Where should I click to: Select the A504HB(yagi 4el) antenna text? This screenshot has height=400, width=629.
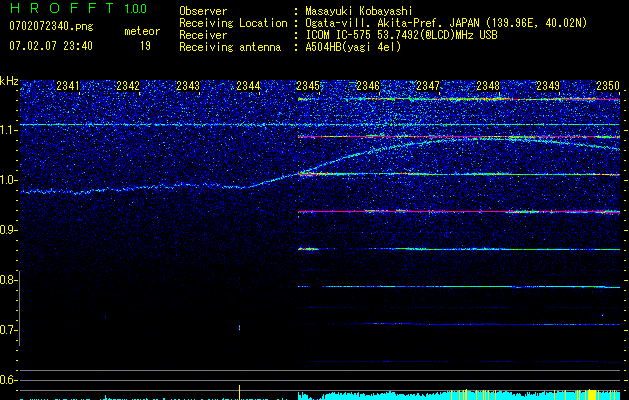pyautogui.click(x=353, y=47)
